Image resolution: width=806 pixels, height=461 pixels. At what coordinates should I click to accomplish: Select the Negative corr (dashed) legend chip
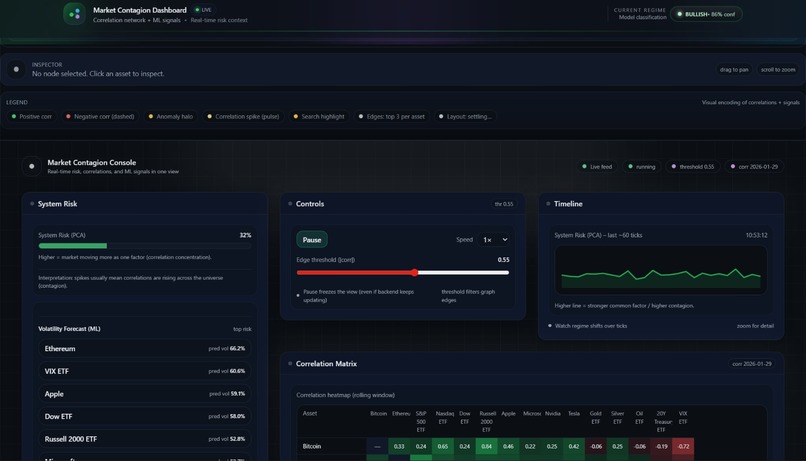coord(100,117)
